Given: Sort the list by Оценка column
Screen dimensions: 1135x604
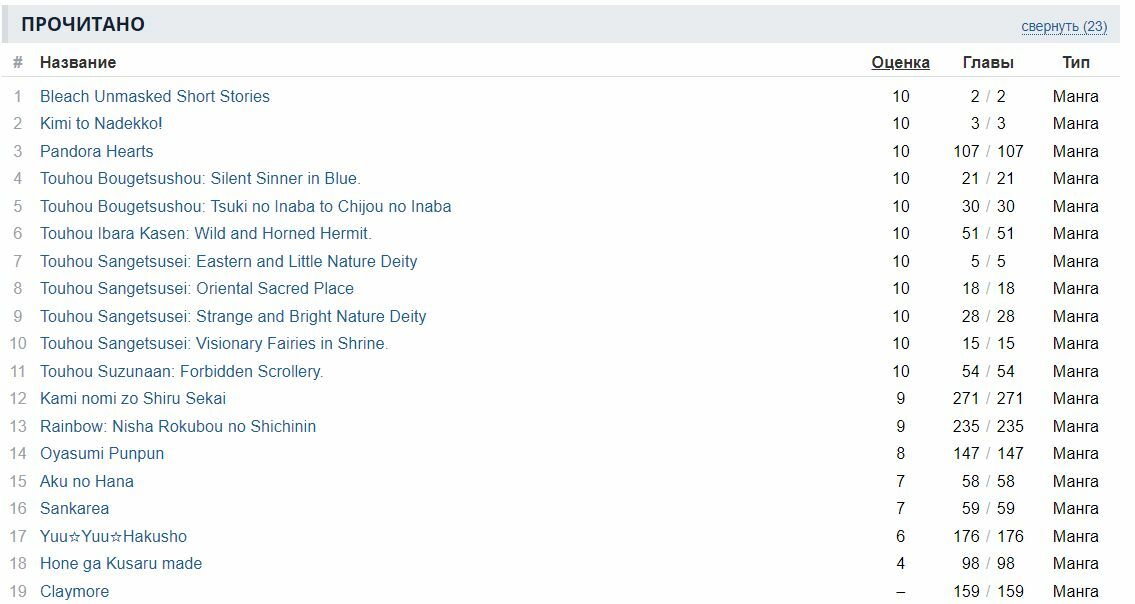Looking at the screenshot, I should click(x=900, y=62).
